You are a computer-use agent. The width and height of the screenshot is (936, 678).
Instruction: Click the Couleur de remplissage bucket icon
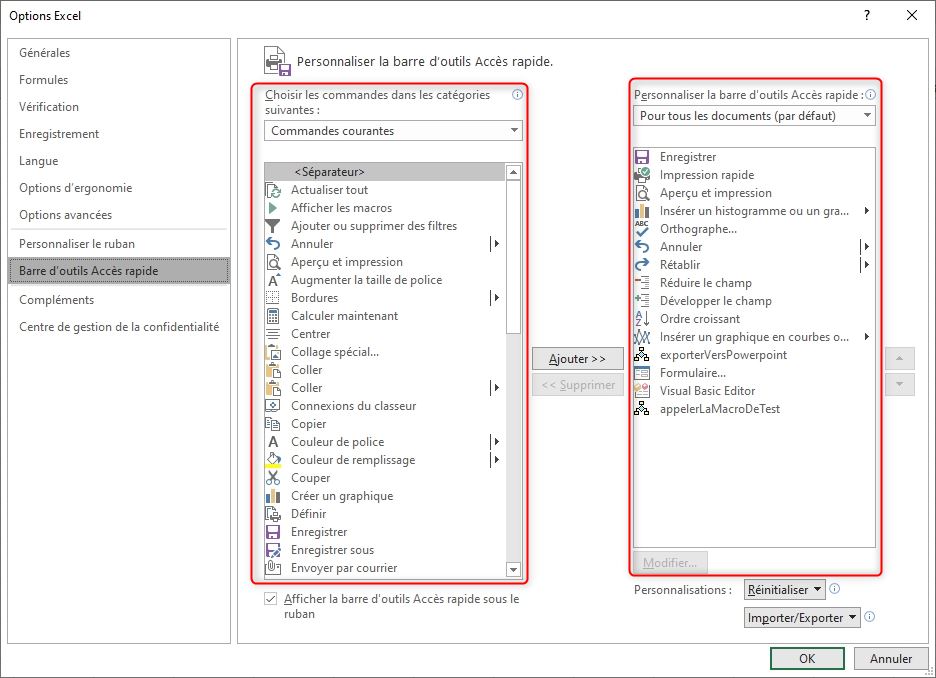[272, 460]
